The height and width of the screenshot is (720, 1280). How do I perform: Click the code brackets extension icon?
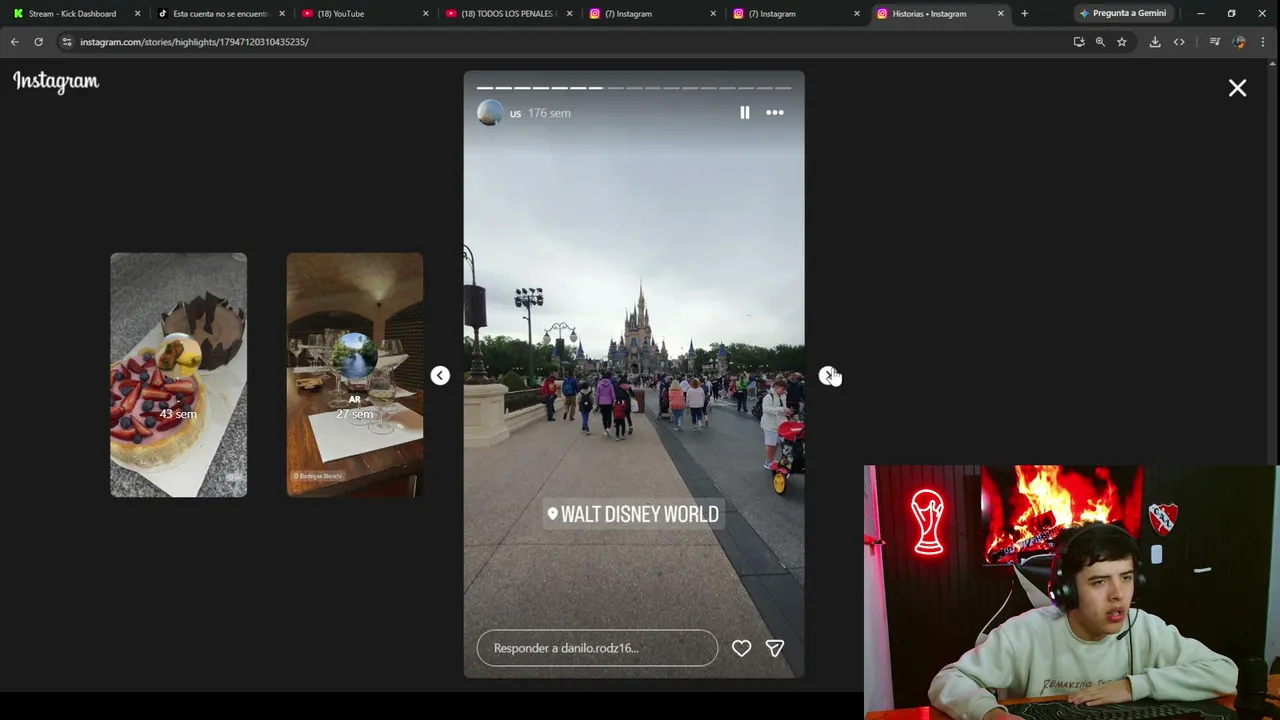coord(1179,42)
